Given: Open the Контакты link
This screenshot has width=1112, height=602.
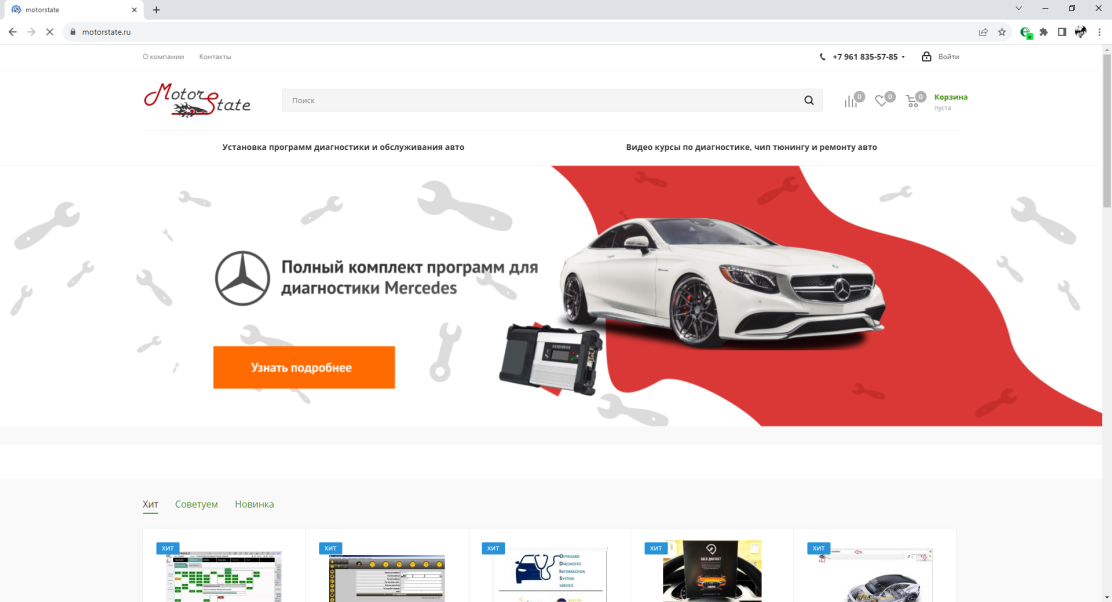Looking at the screenshot, I should 215,57.
